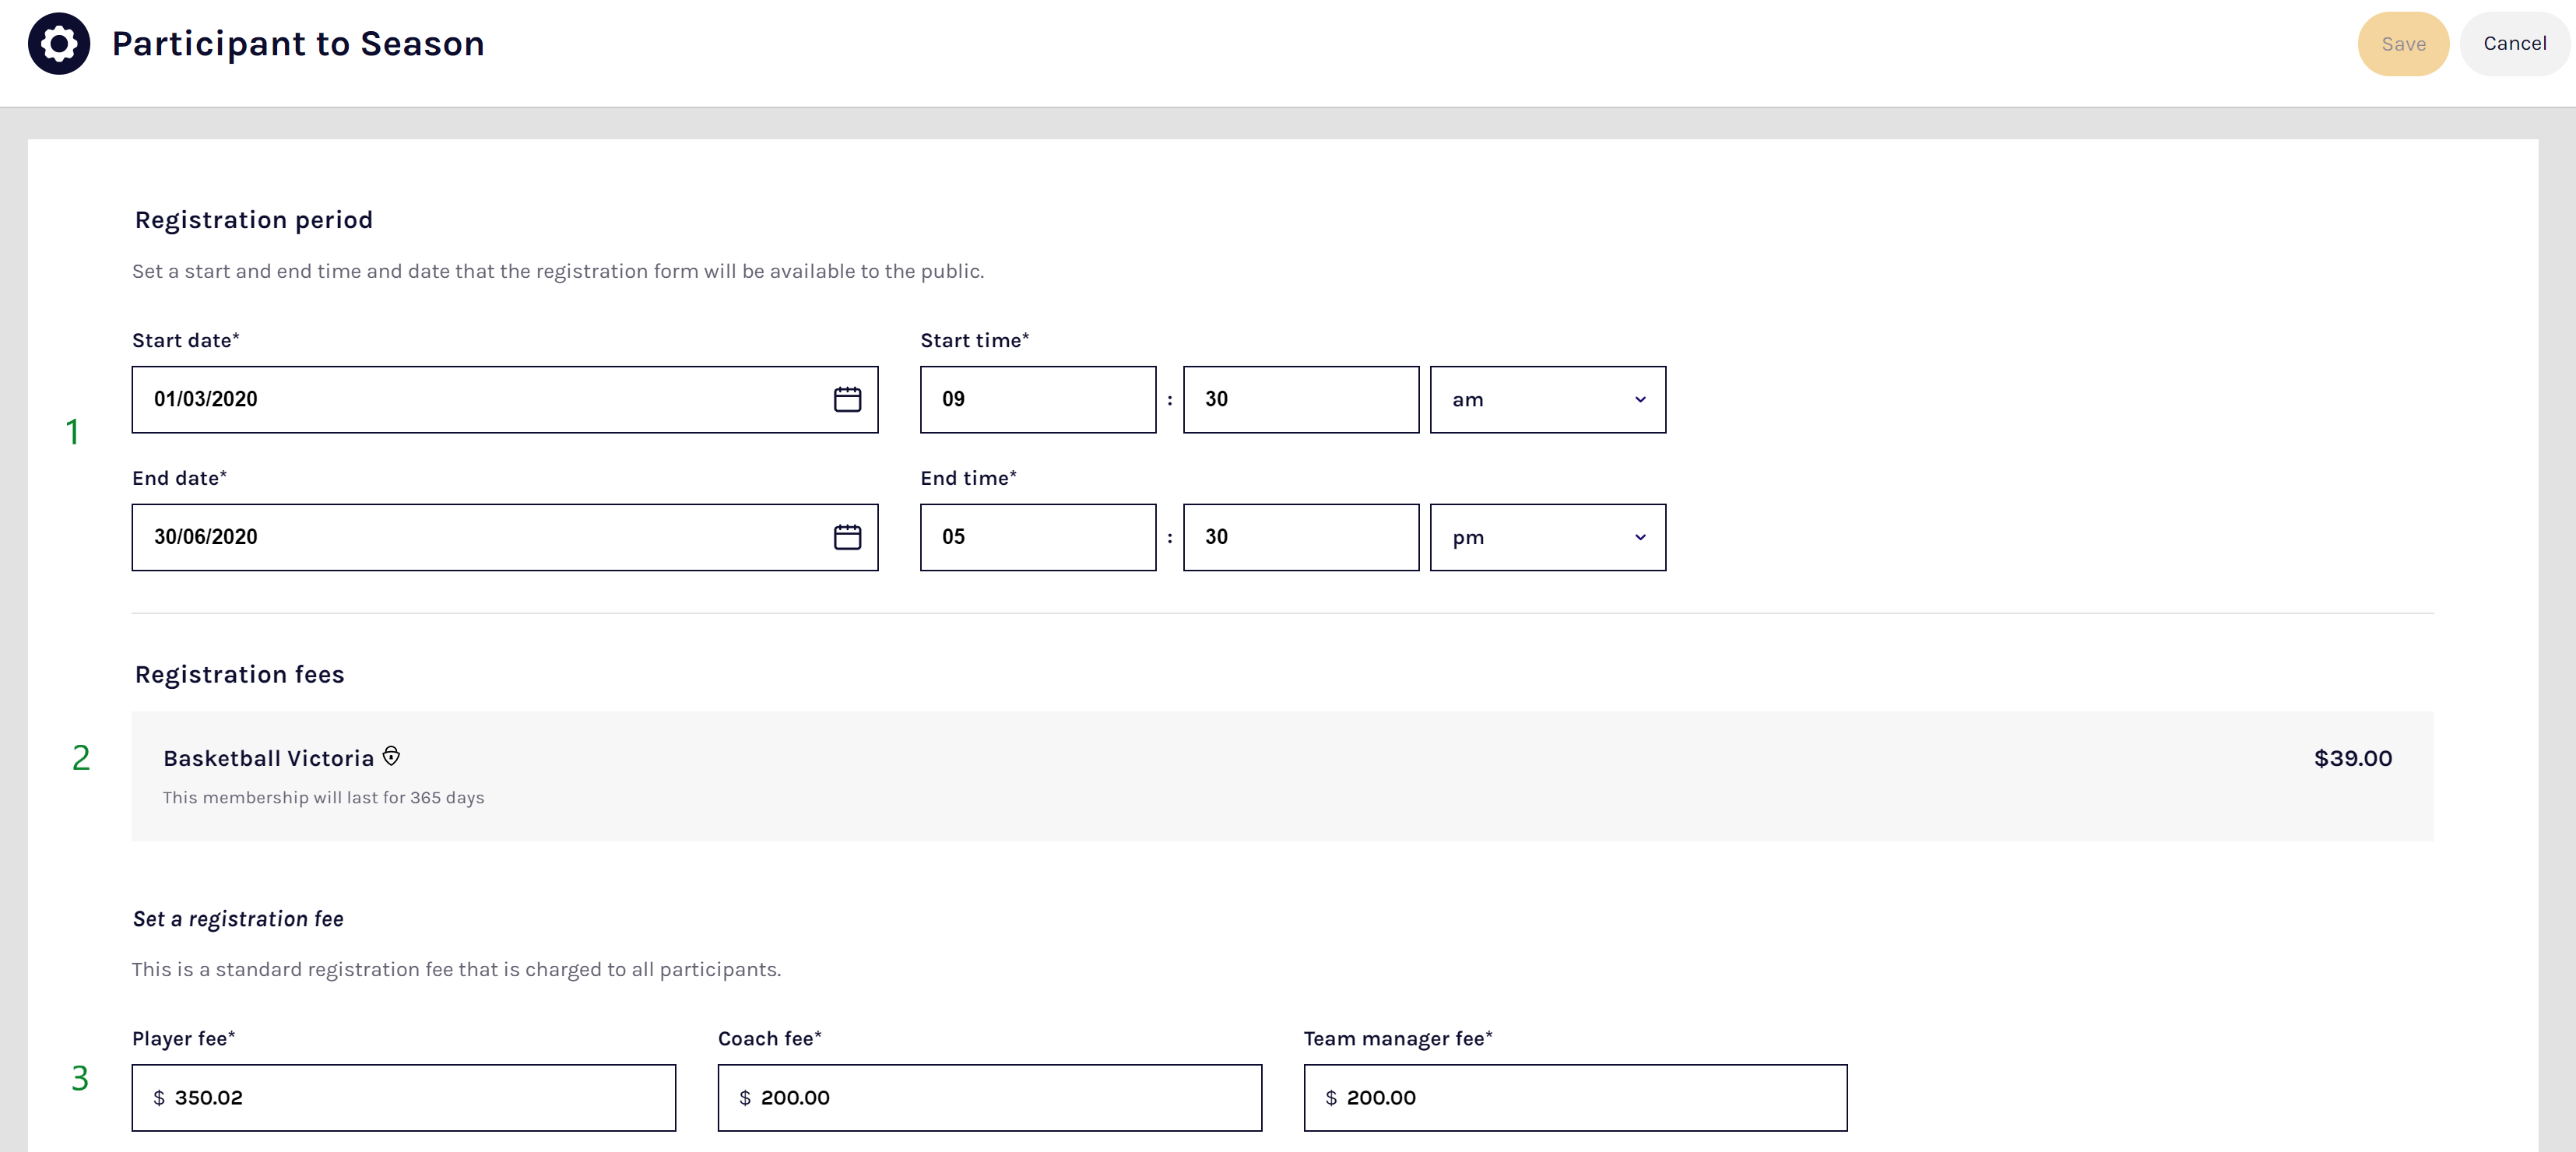Image resolution: width=2576 pixels, height=1152 pixels.
Task: Edit the Start time minutes field
Action: pyautogui.click(x=1300, y=400)
